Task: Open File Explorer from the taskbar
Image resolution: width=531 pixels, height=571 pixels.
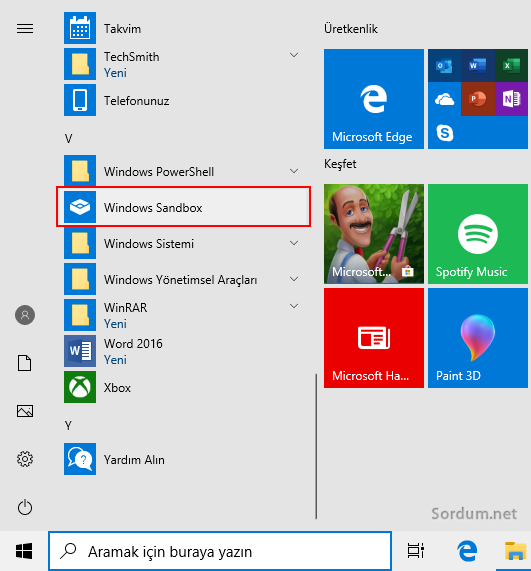Action: 515,551
